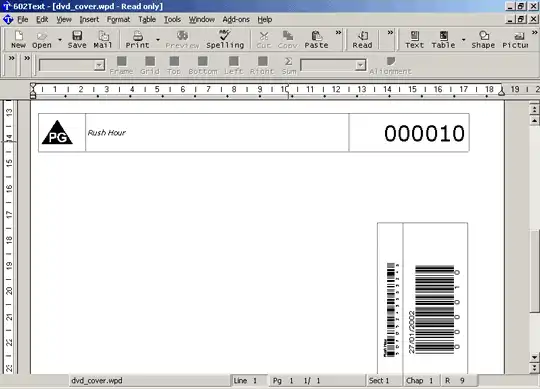The image size is (540, 389).
Task: Restore the document window in menu bar
Action: [521, 20]
